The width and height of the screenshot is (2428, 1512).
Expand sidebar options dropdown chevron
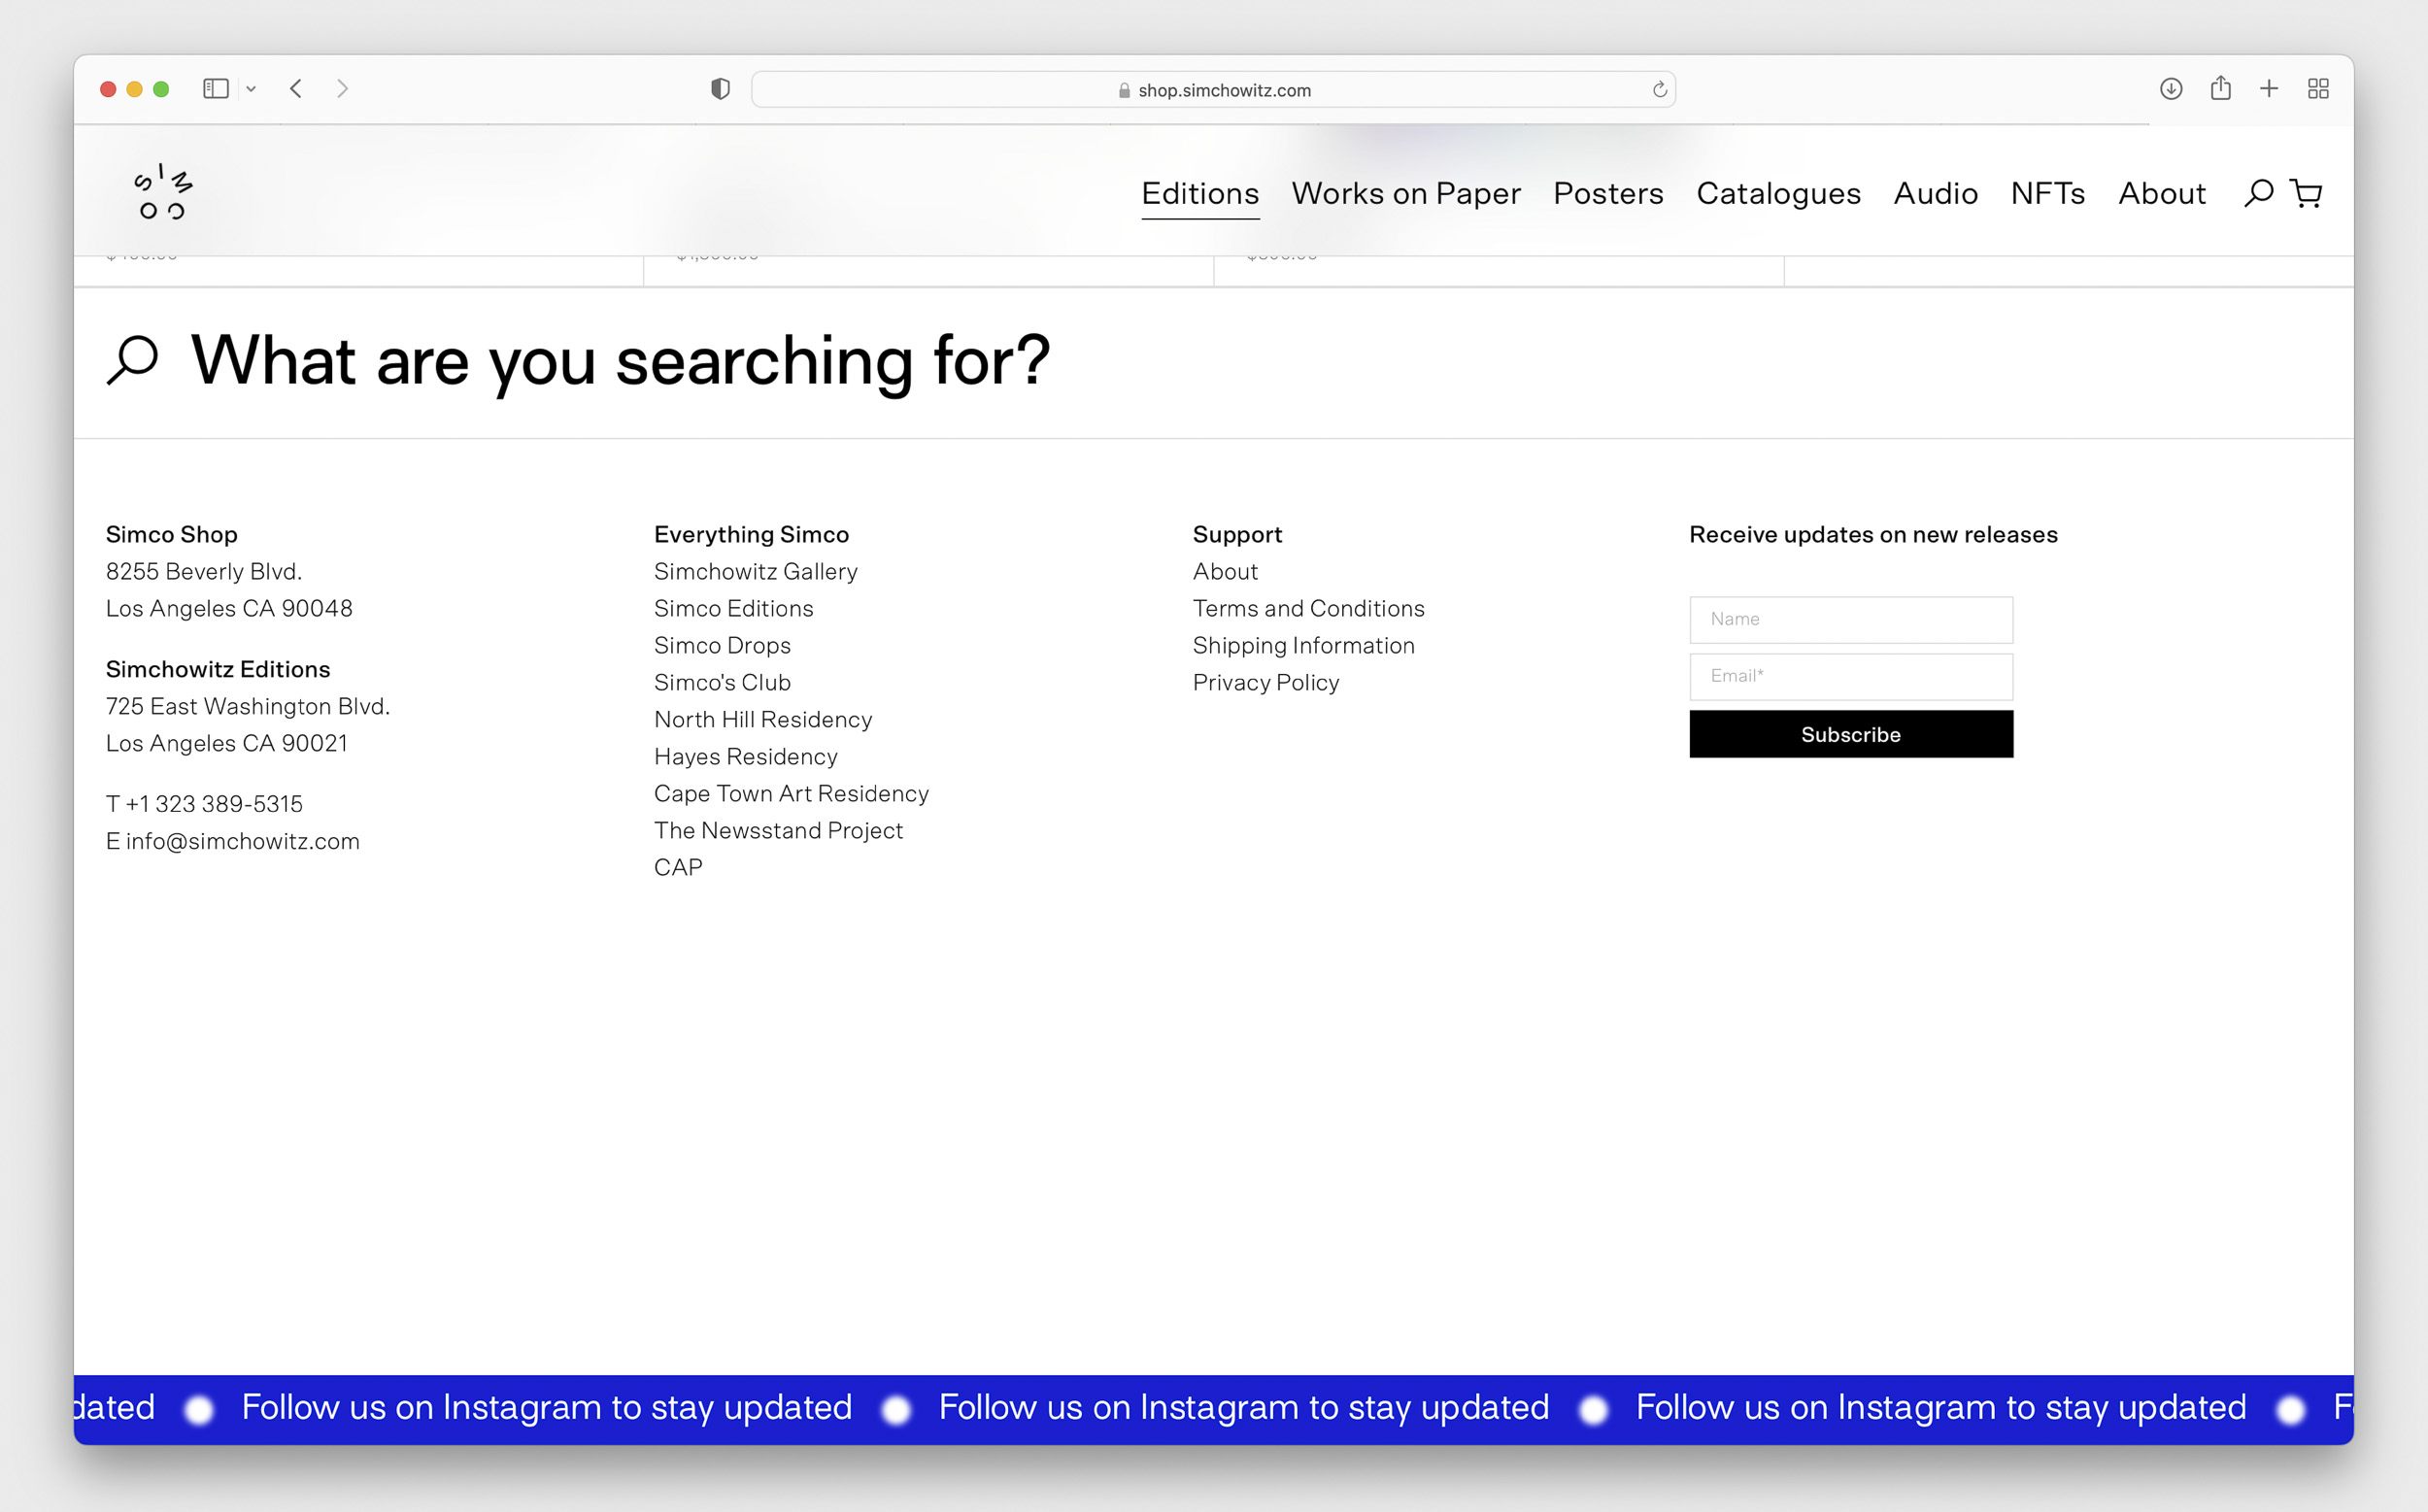(251, 89)
